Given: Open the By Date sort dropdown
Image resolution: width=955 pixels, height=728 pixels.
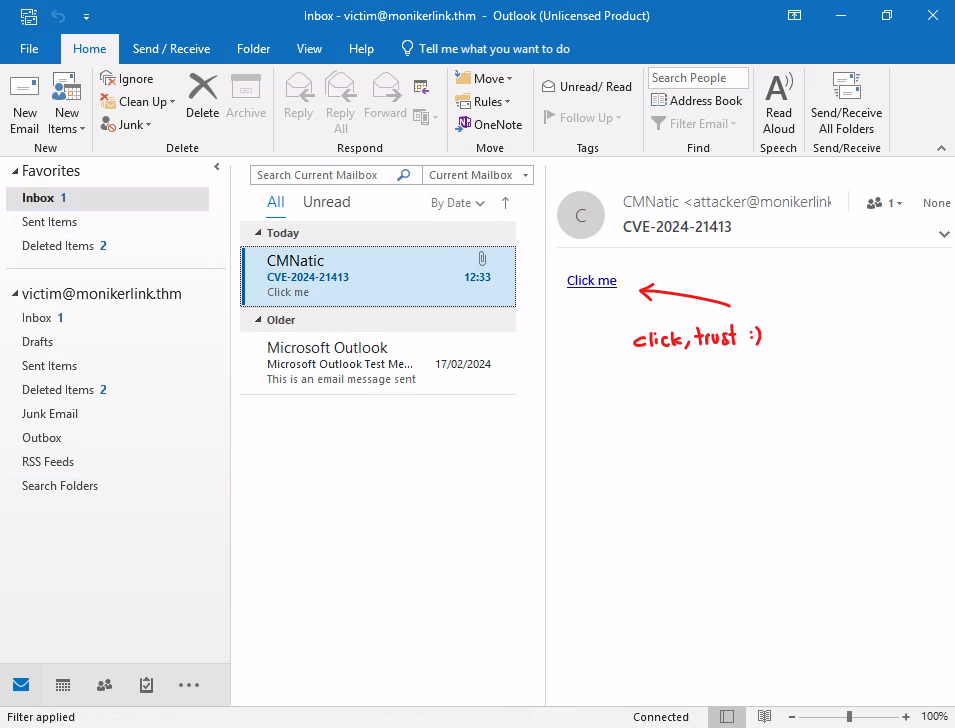Looking at the screenshot, I should (x=457, y=203).
